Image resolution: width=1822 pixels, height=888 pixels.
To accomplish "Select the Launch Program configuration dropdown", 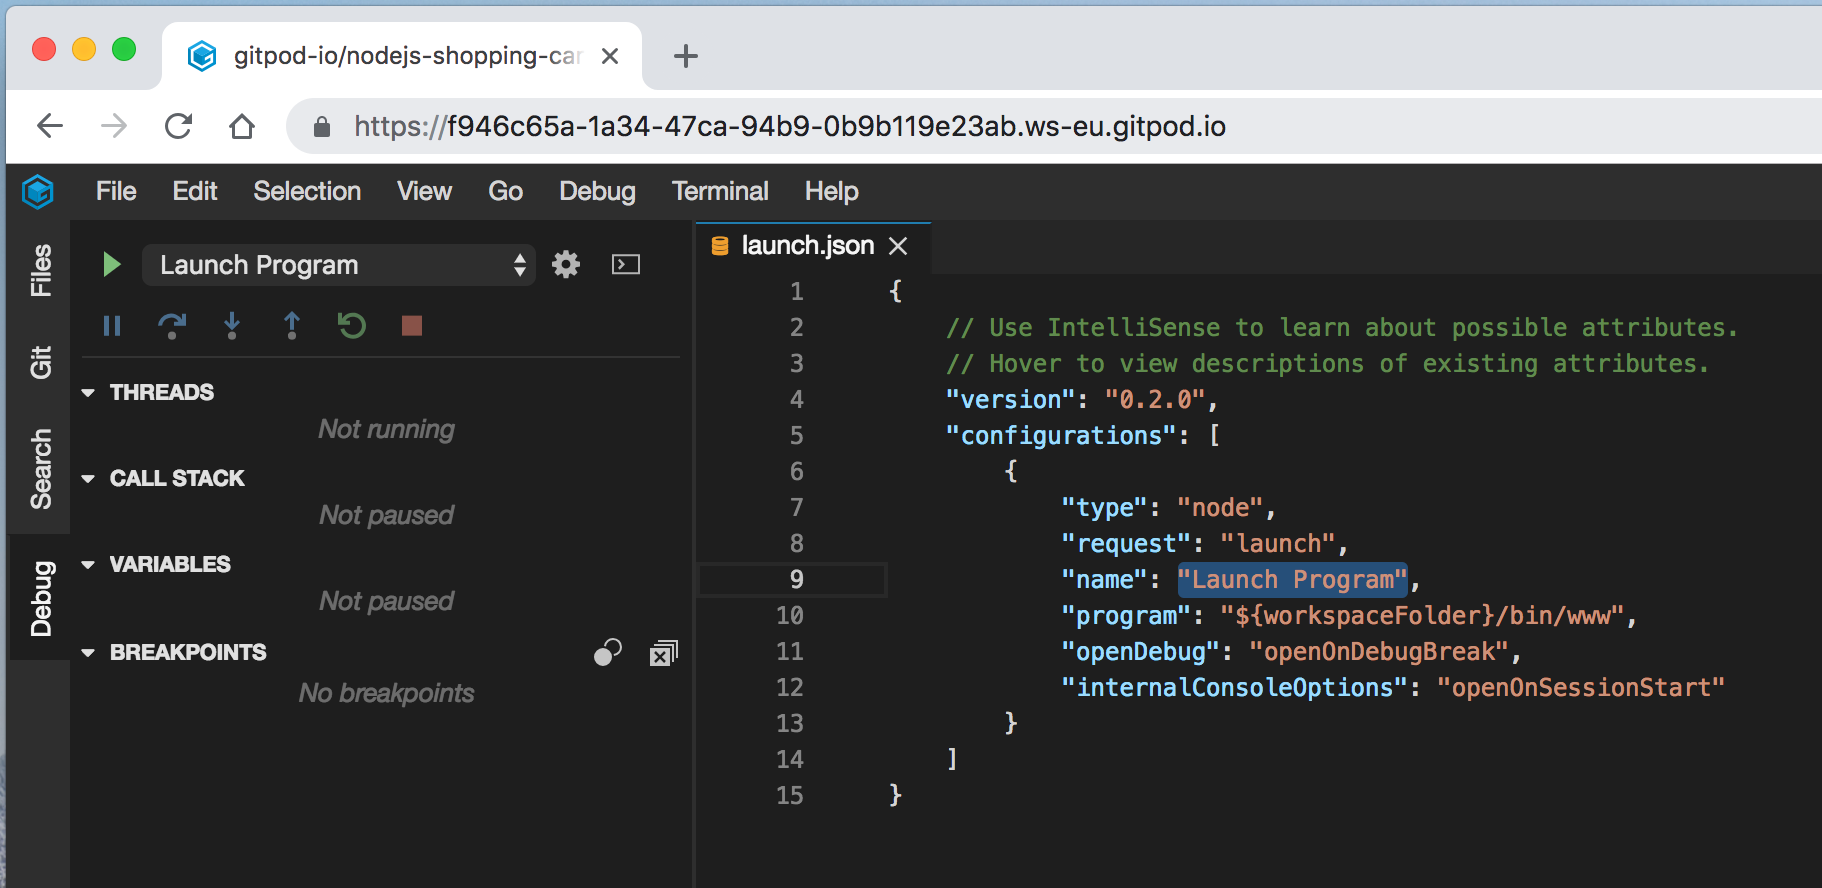I will pyautogui.click(x=339, y=265).
